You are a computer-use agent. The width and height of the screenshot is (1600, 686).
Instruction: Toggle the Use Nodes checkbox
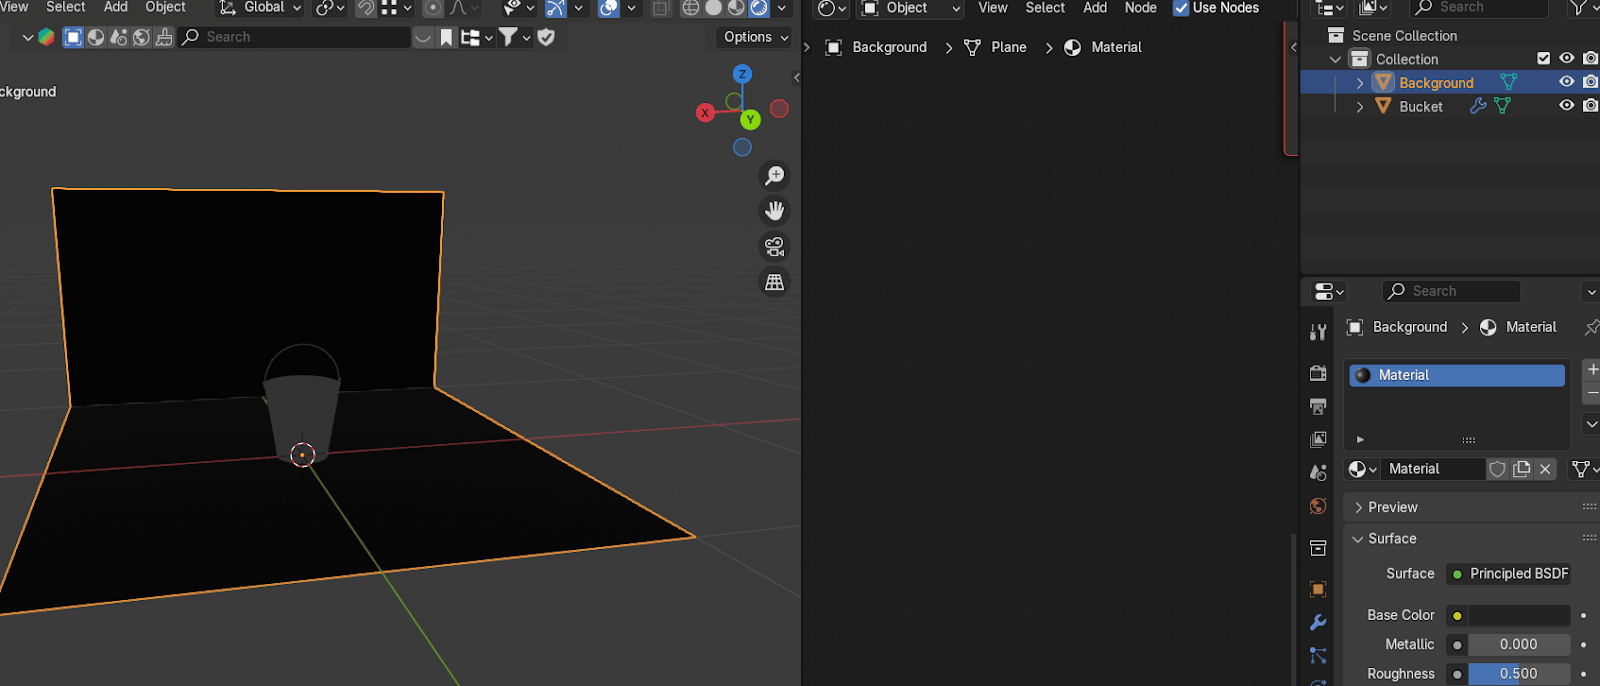point(1181,8)
